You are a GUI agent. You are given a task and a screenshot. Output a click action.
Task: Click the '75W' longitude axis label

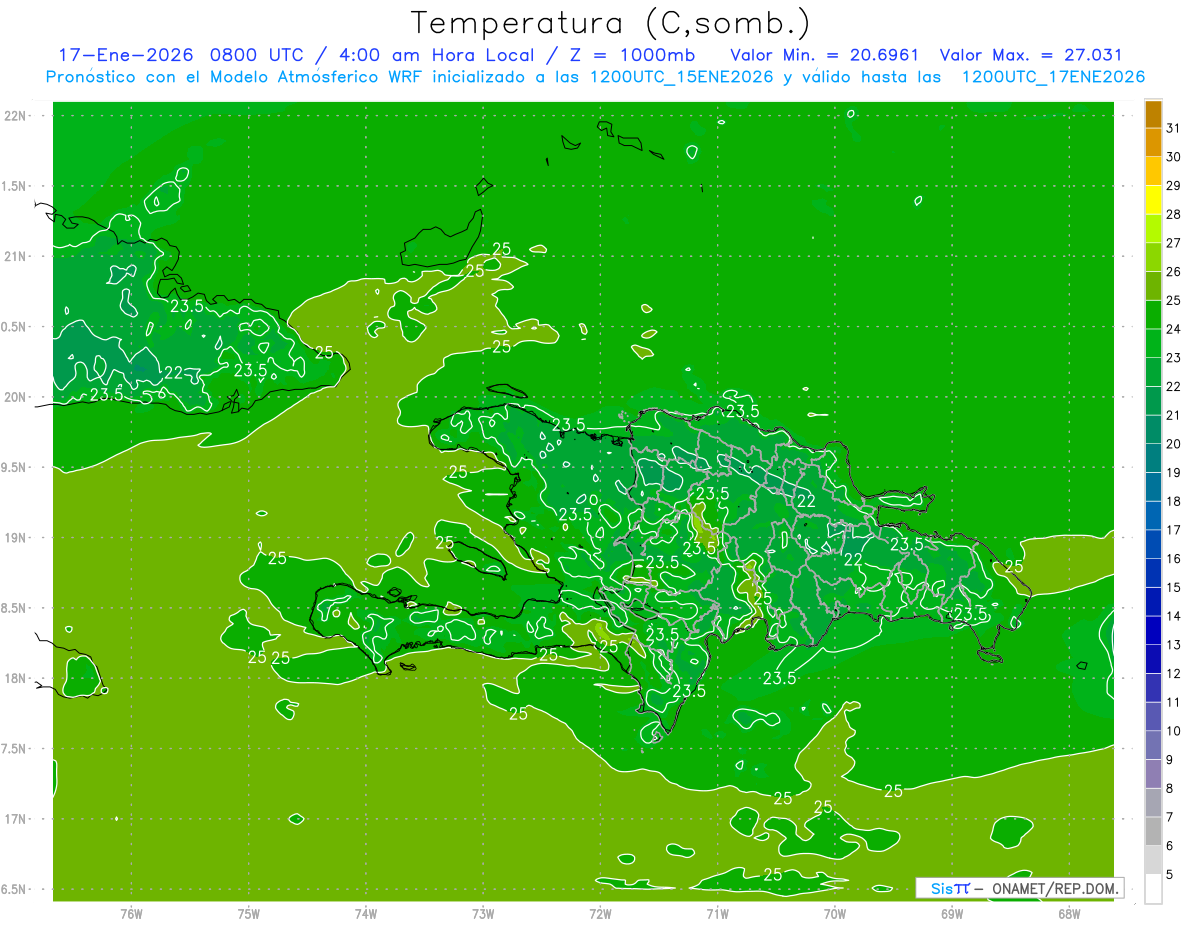[x=249, y=914]
